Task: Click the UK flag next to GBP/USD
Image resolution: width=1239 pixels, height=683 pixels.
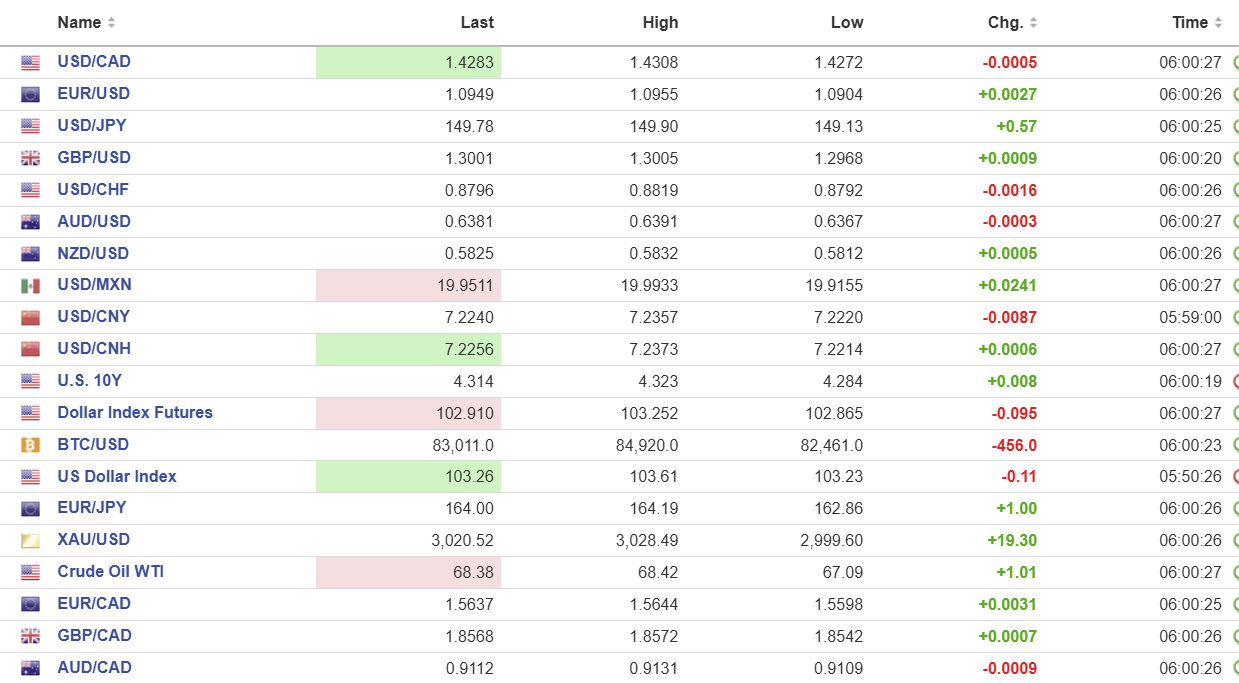Action: tap(30, 158)
